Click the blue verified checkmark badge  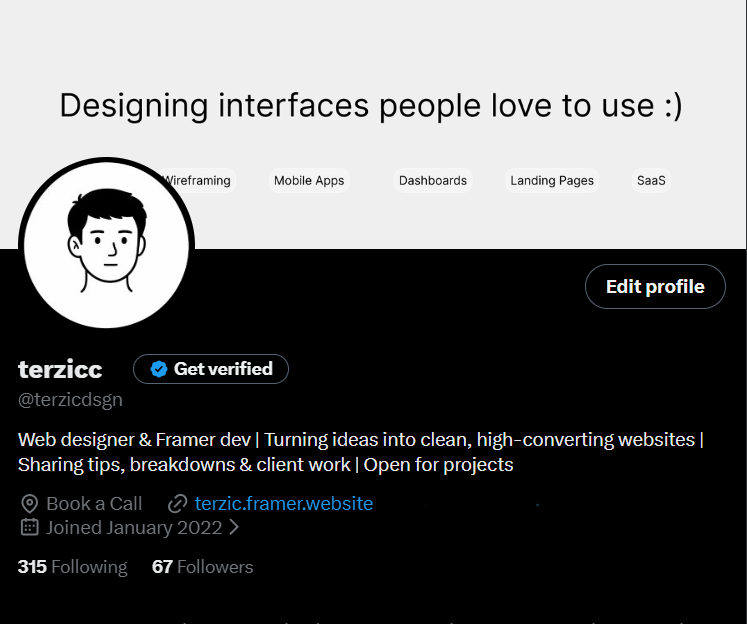coord(159,369)
